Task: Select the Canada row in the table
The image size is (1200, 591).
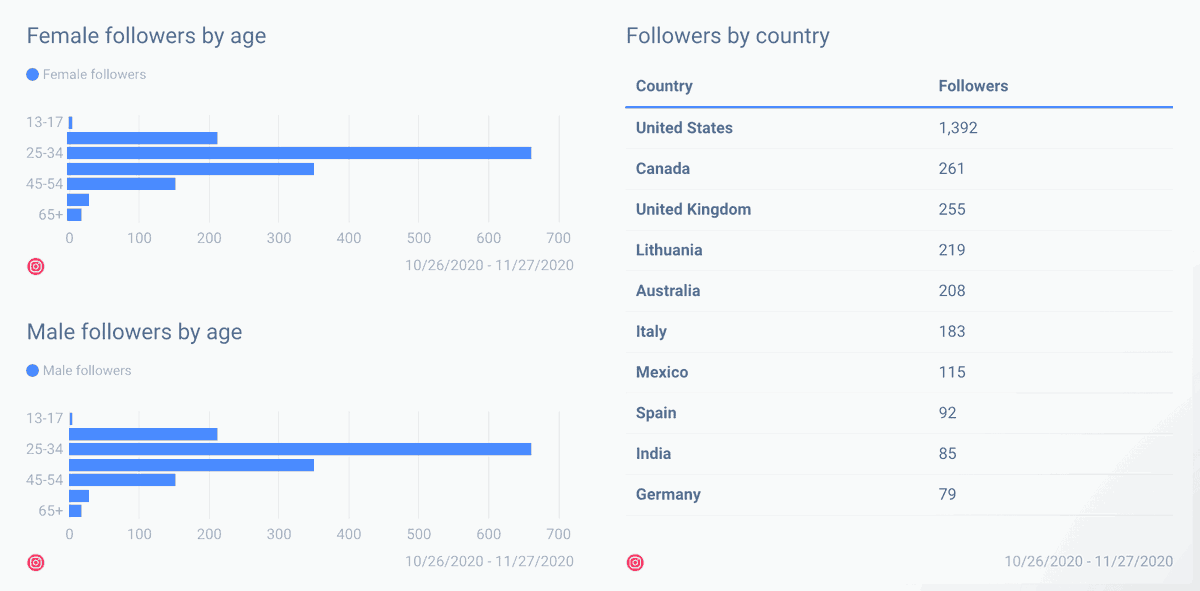Action: pos(850,168)
